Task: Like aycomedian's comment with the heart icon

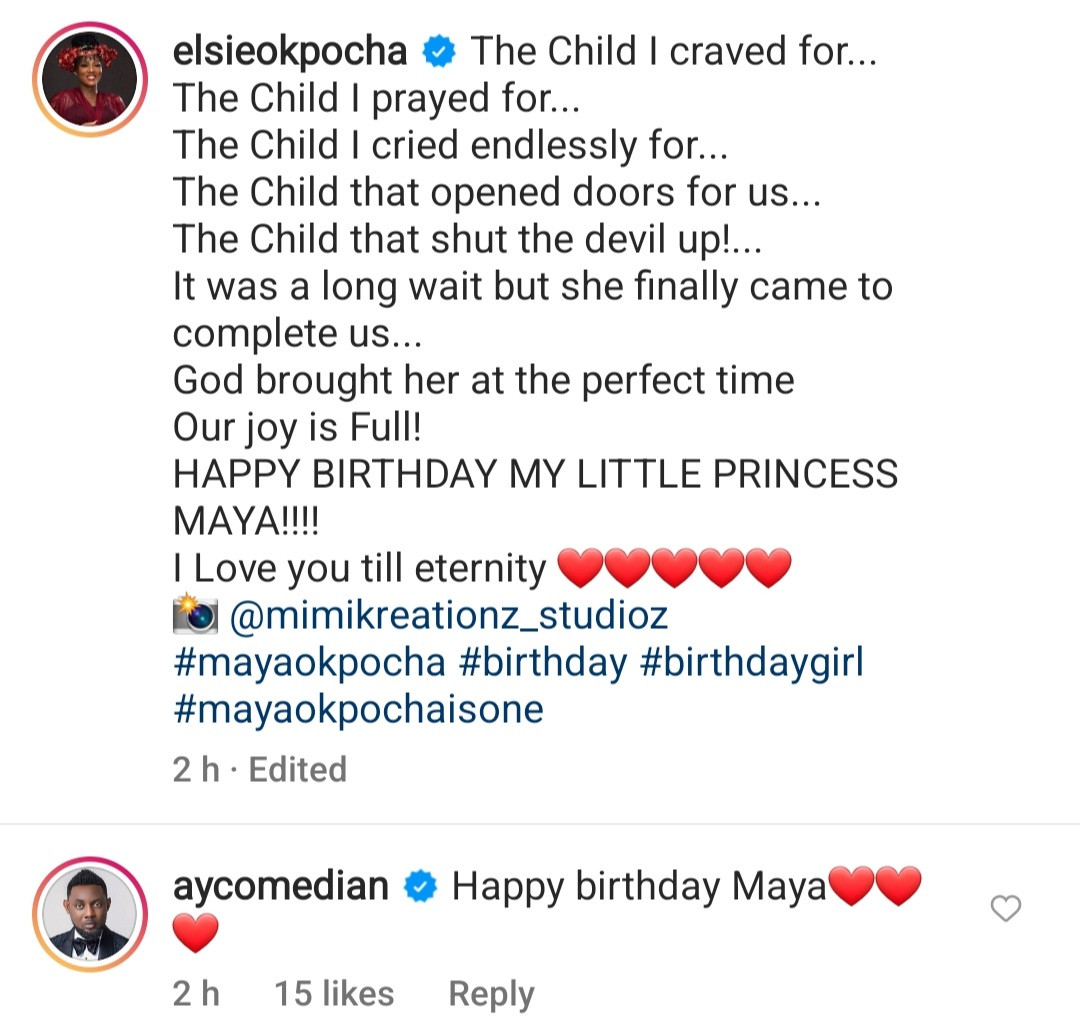Action: point(1004,908)
